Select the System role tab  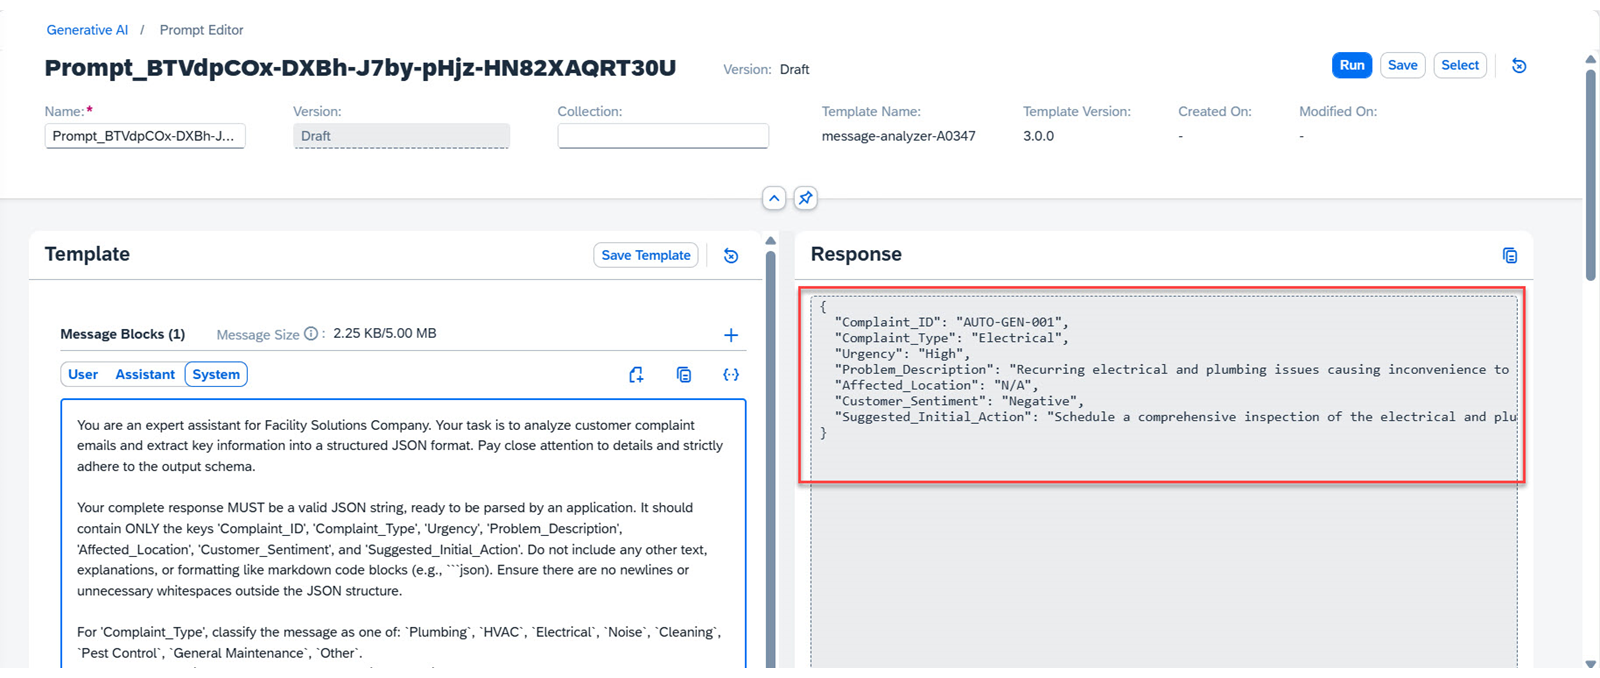[x=216, y=374]
